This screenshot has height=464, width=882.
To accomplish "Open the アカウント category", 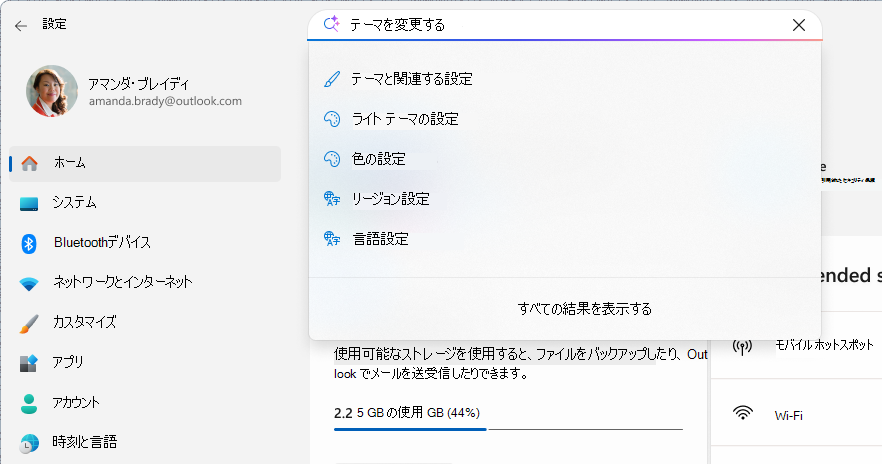I will click(145, 403).
